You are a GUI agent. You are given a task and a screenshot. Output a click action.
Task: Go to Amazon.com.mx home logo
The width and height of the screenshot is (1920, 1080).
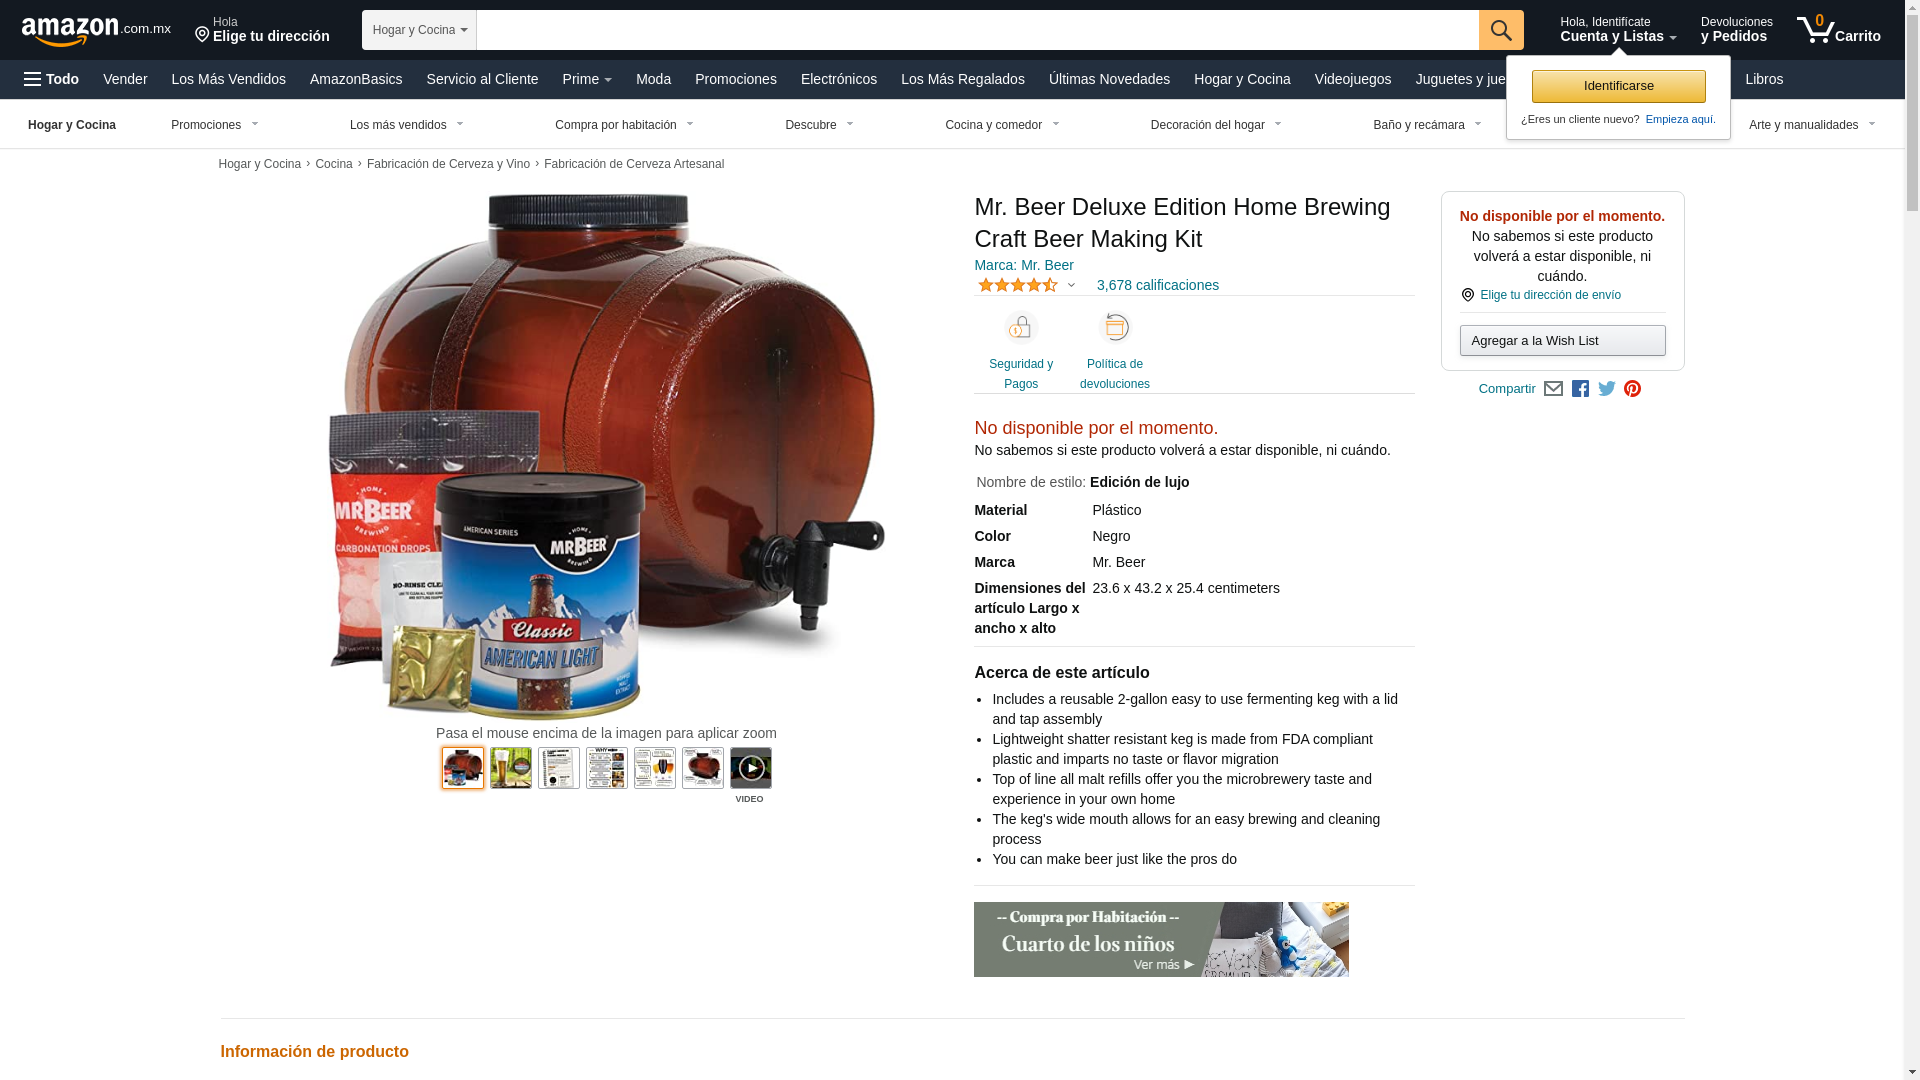96,30
